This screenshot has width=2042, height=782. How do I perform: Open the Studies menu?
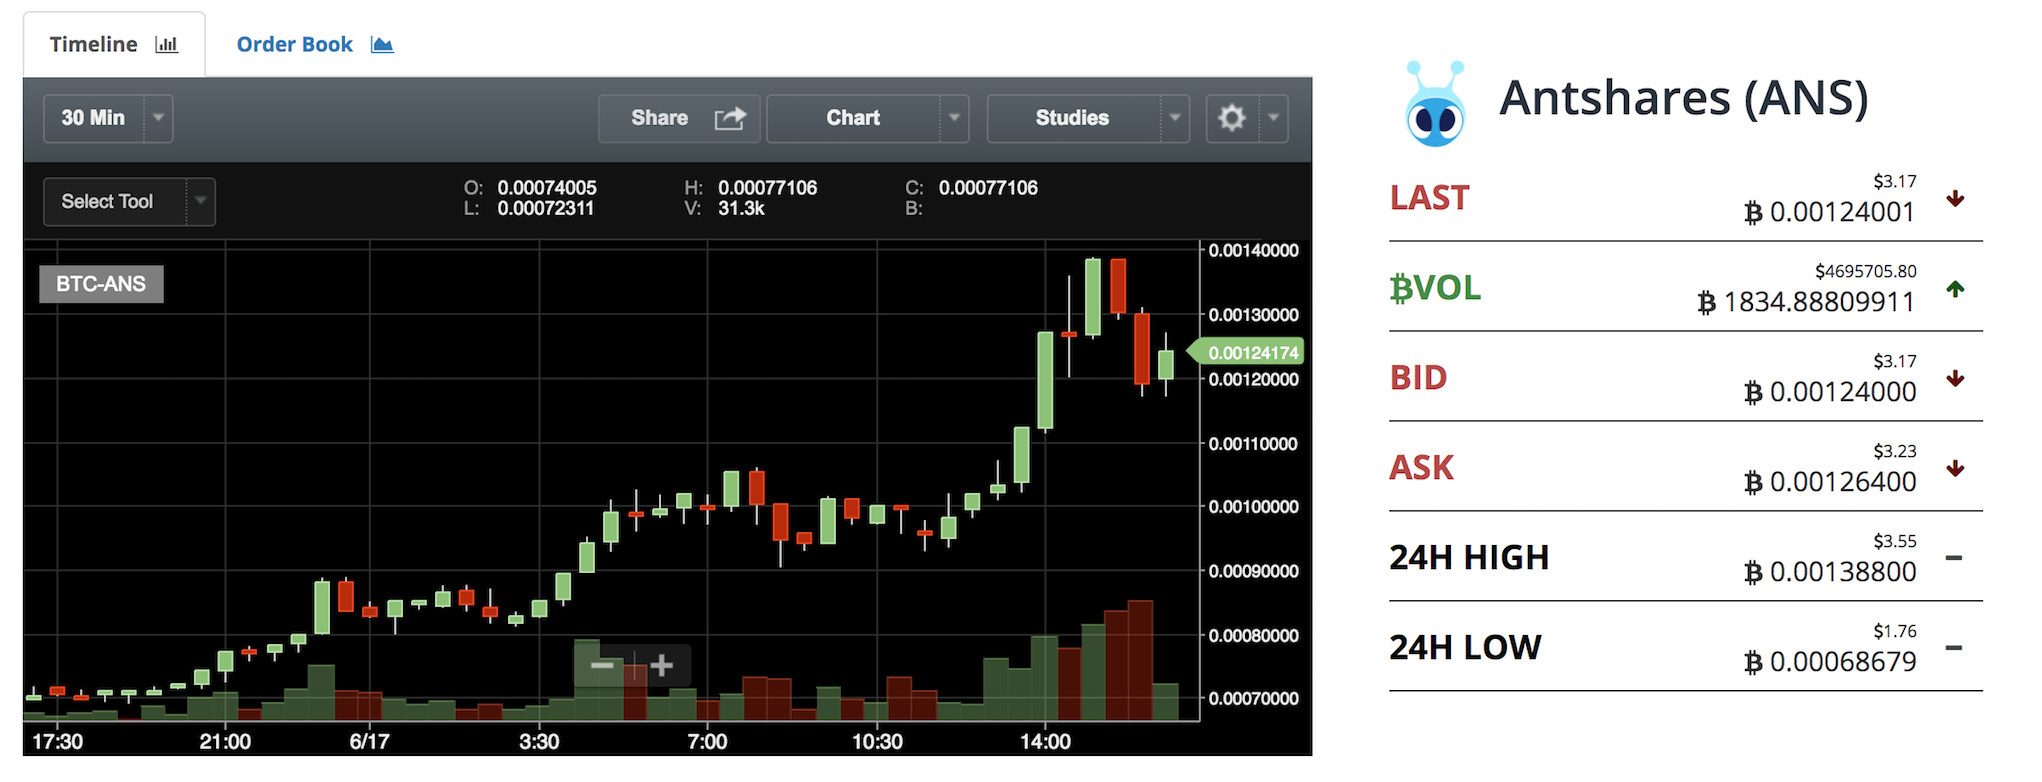(1073, 118)
